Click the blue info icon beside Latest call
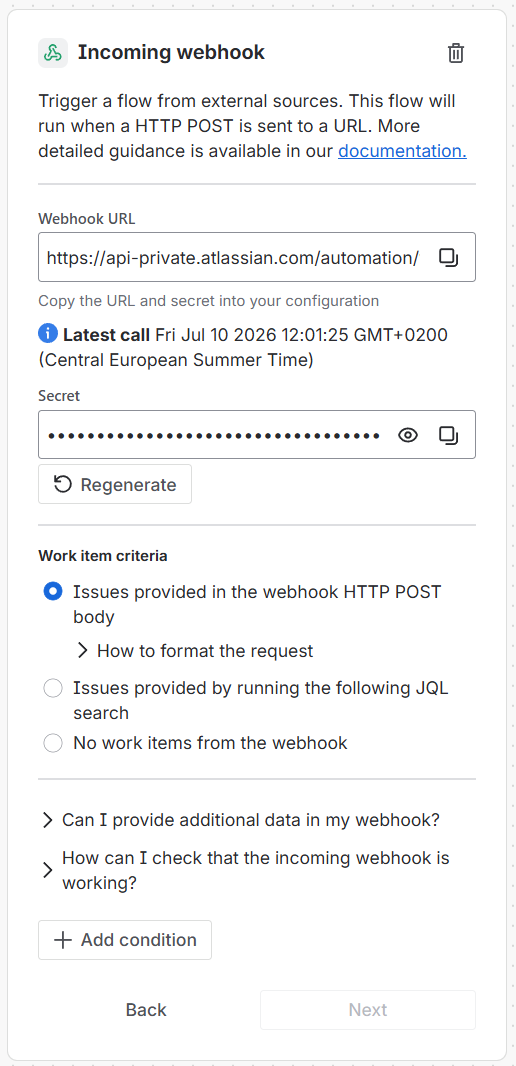Viewport: 516px width, 1066px height. coord(48,334)
